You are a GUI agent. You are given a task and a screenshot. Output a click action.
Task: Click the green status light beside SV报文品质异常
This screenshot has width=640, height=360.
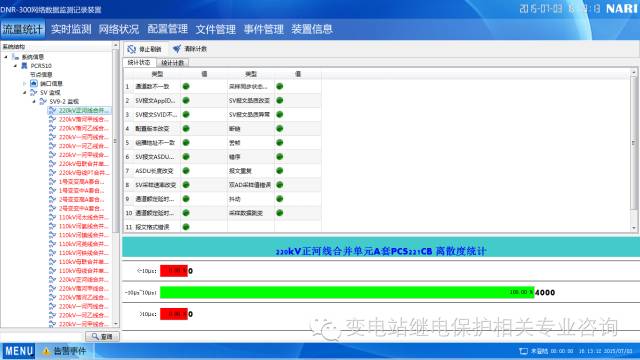click(280, 114)
